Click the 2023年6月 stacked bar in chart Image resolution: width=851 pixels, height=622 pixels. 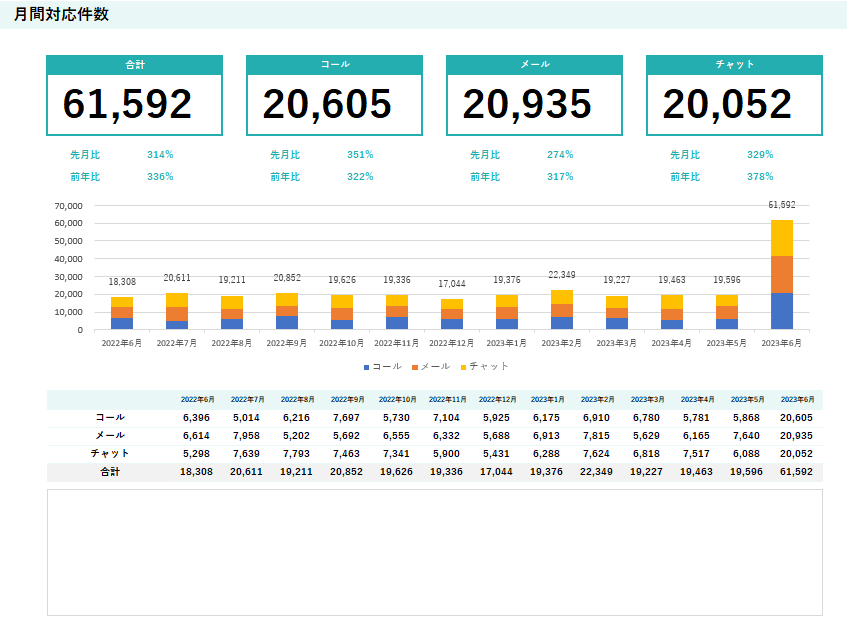(781, 275)
